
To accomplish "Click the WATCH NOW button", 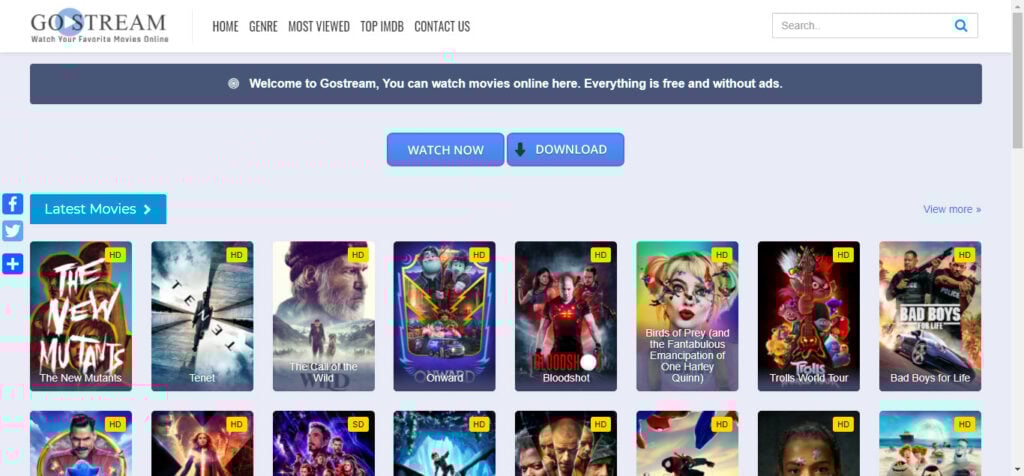I will [x=445, y=150].
